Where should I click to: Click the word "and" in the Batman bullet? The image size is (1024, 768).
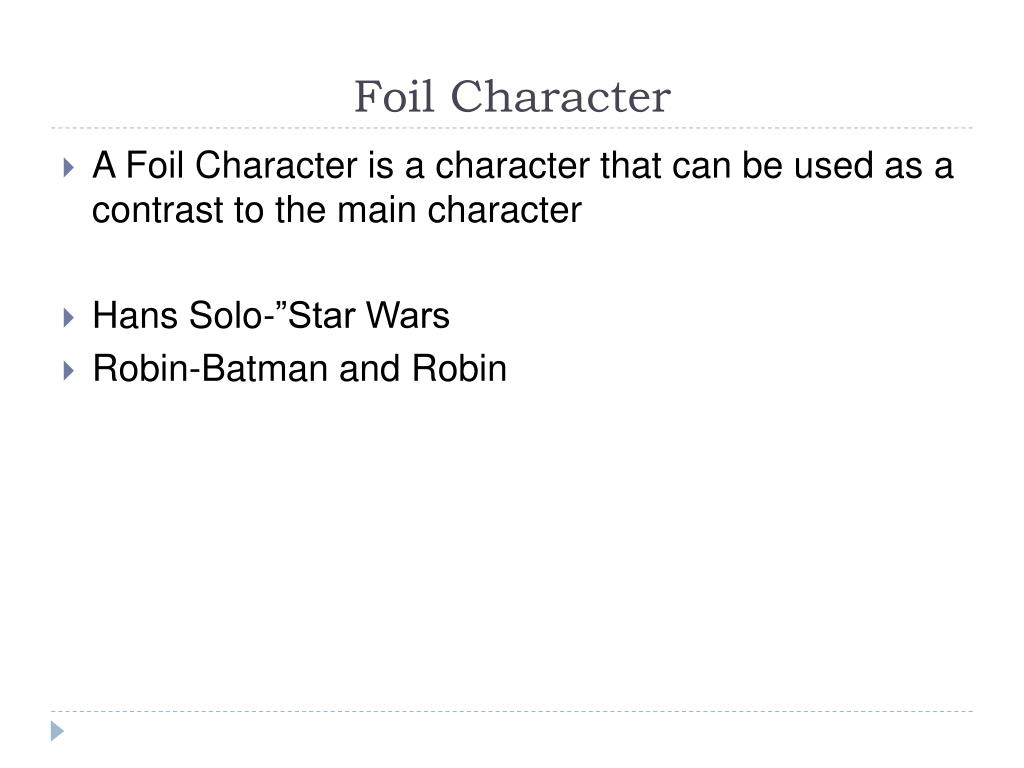point(370,368)
